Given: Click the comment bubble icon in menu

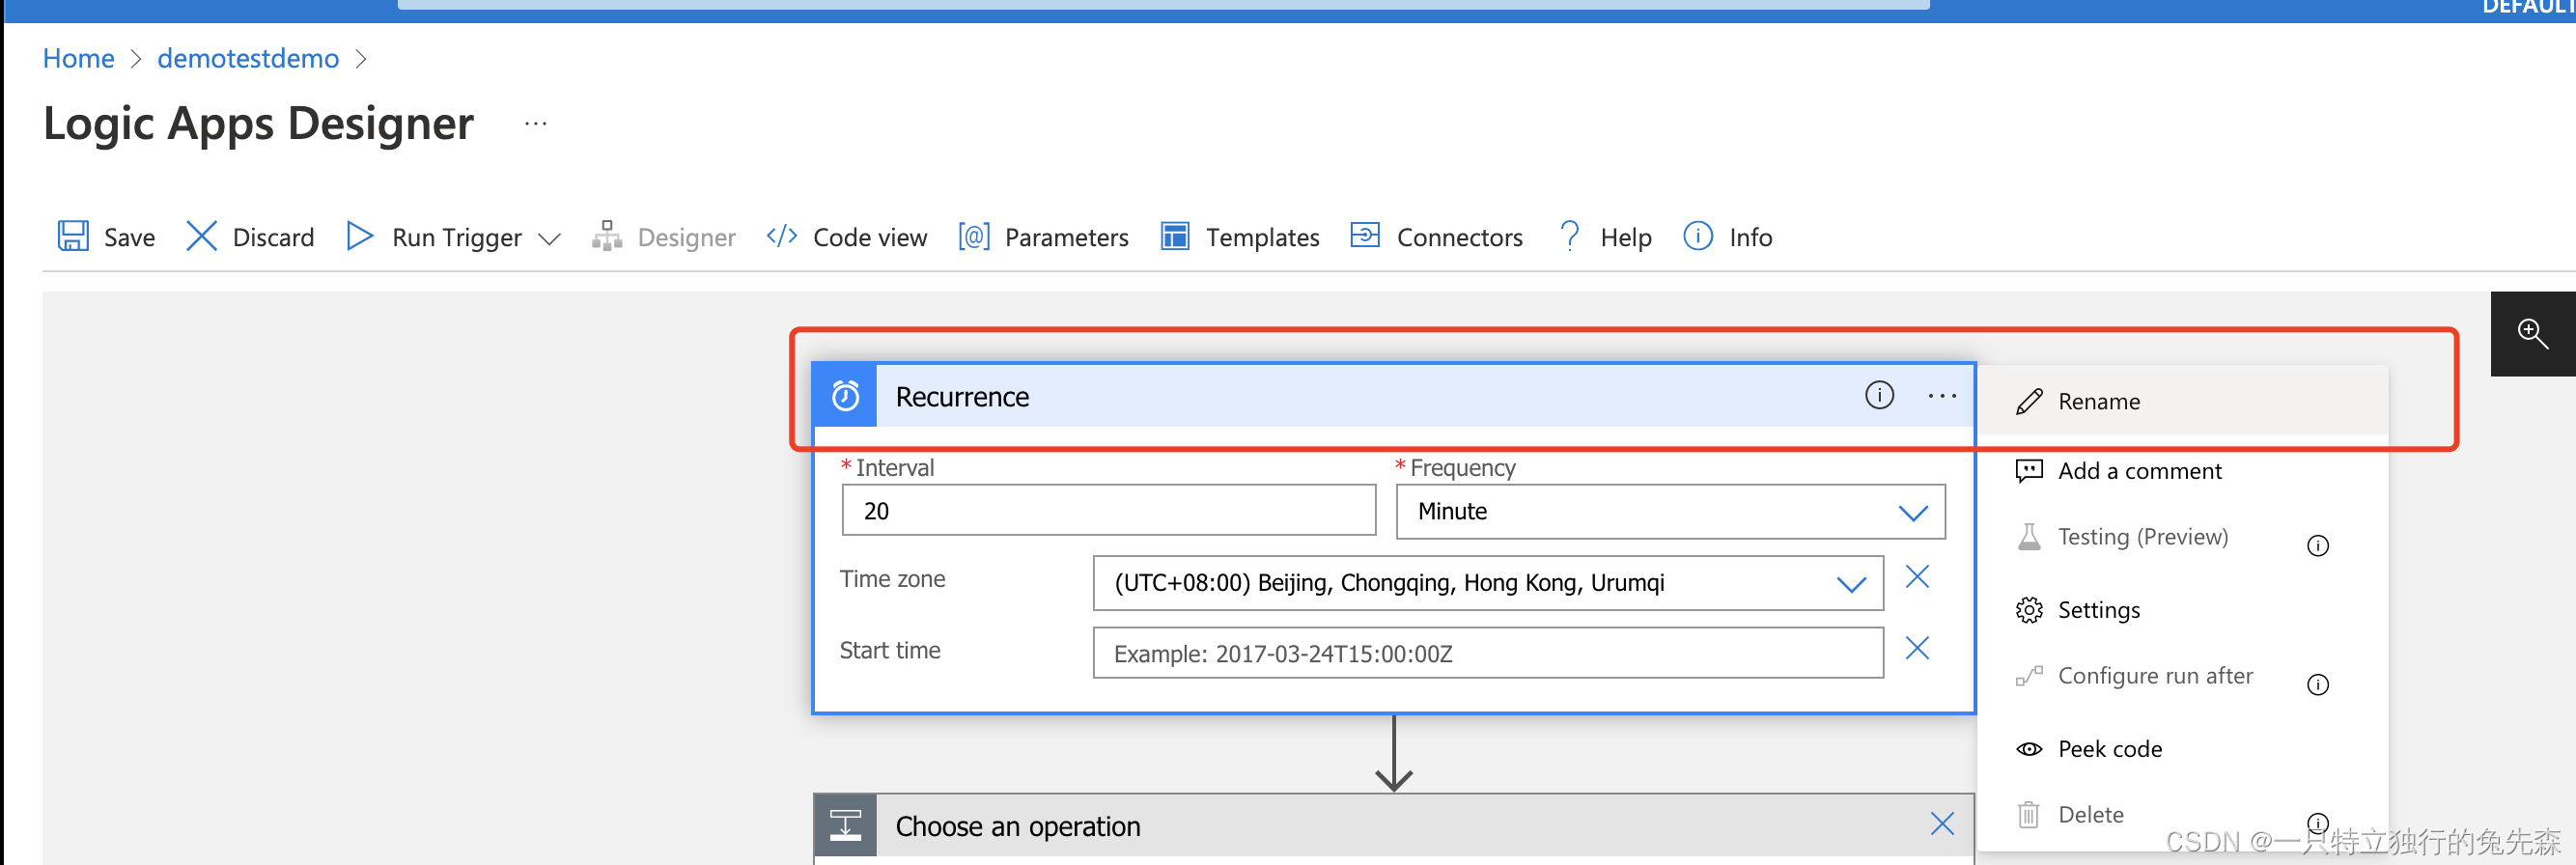Looking at the screenshot, I should pyautogui.click(x=2029, y=471).
